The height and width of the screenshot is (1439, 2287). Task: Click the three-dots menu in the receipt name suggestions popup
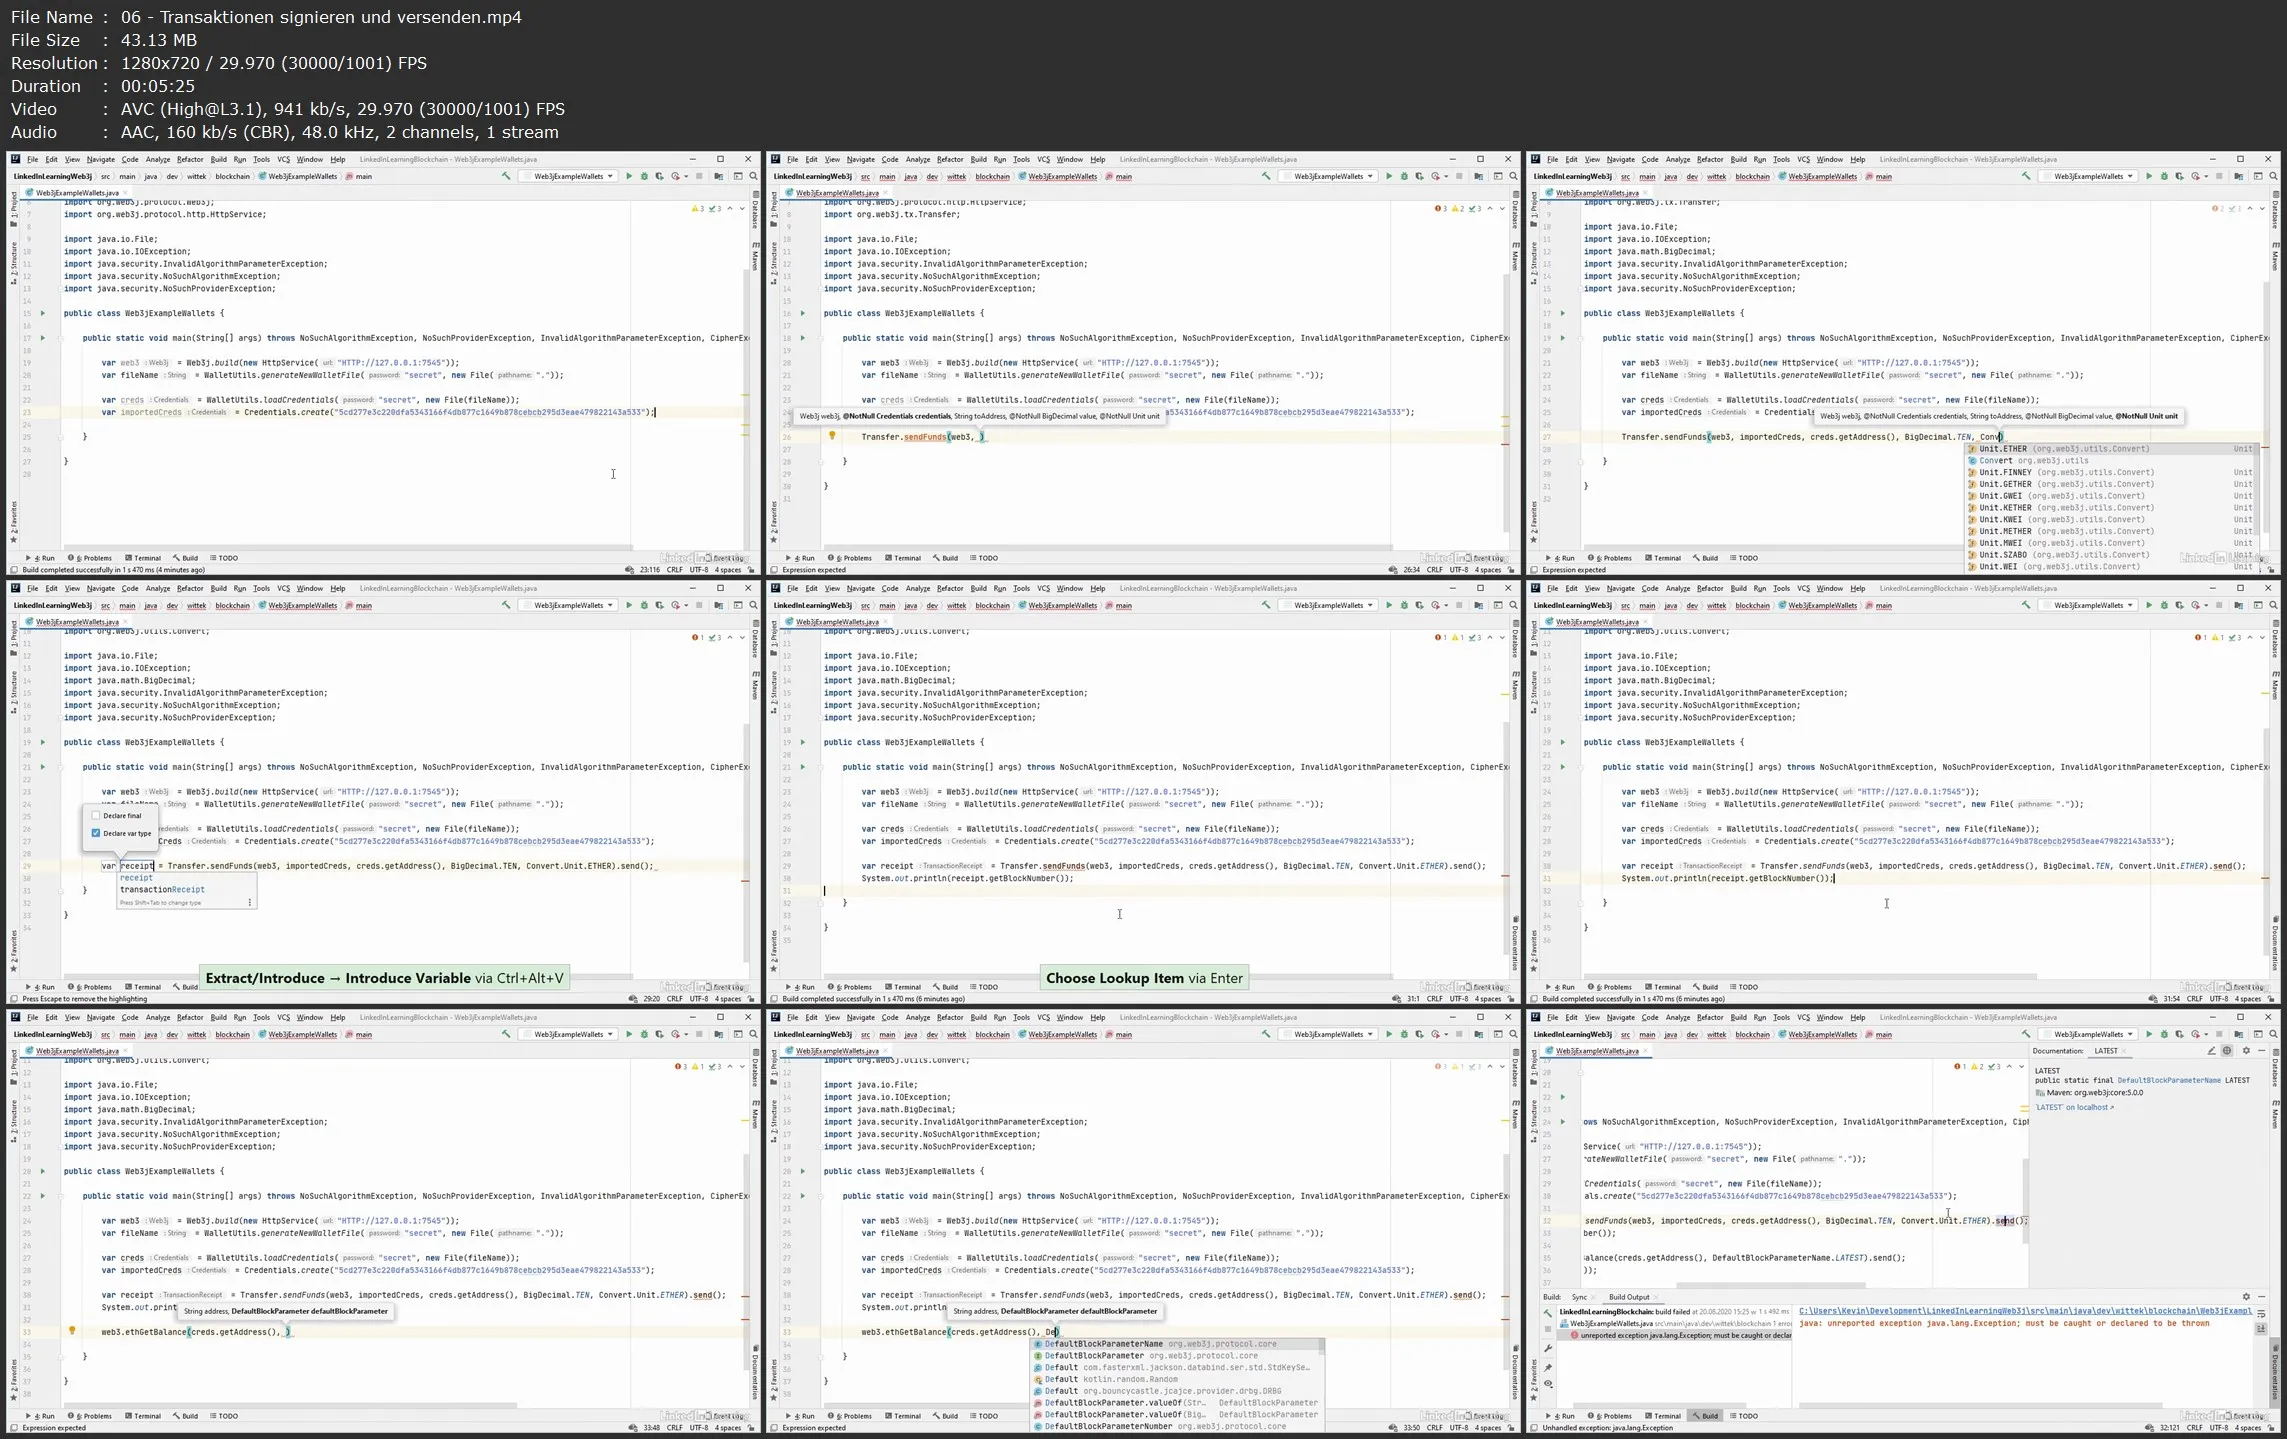click(x=250, y=902)
